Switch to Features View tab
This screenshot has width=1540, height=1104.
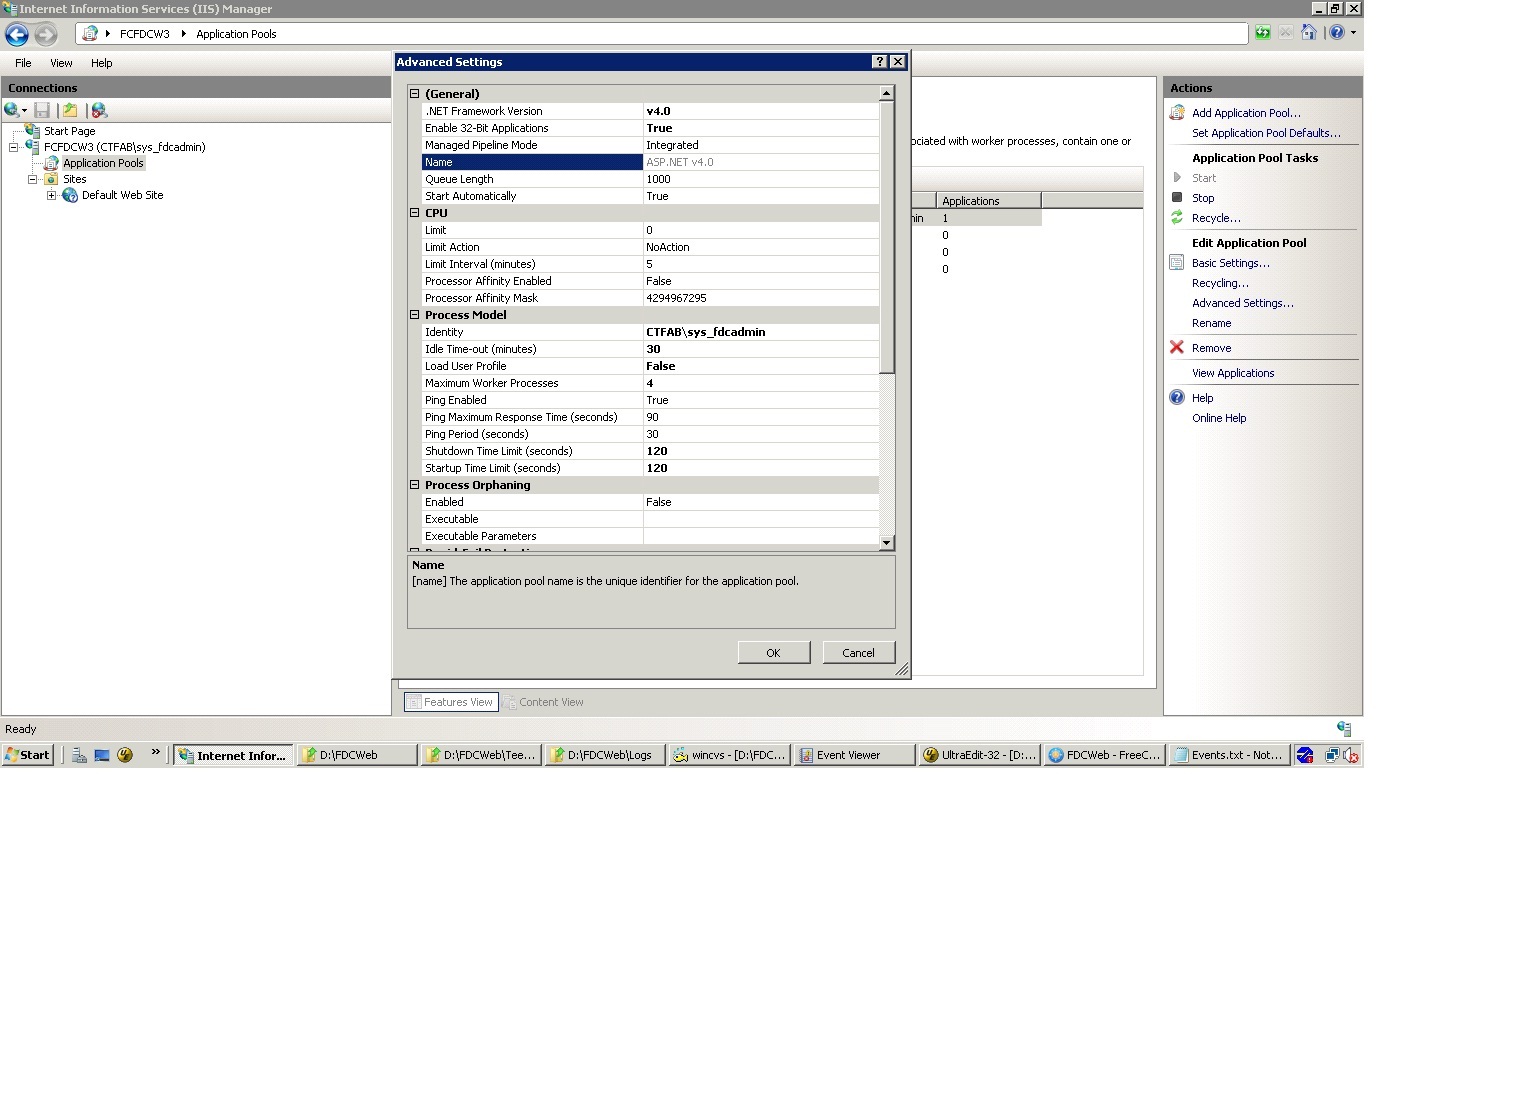tap(450, 702)
